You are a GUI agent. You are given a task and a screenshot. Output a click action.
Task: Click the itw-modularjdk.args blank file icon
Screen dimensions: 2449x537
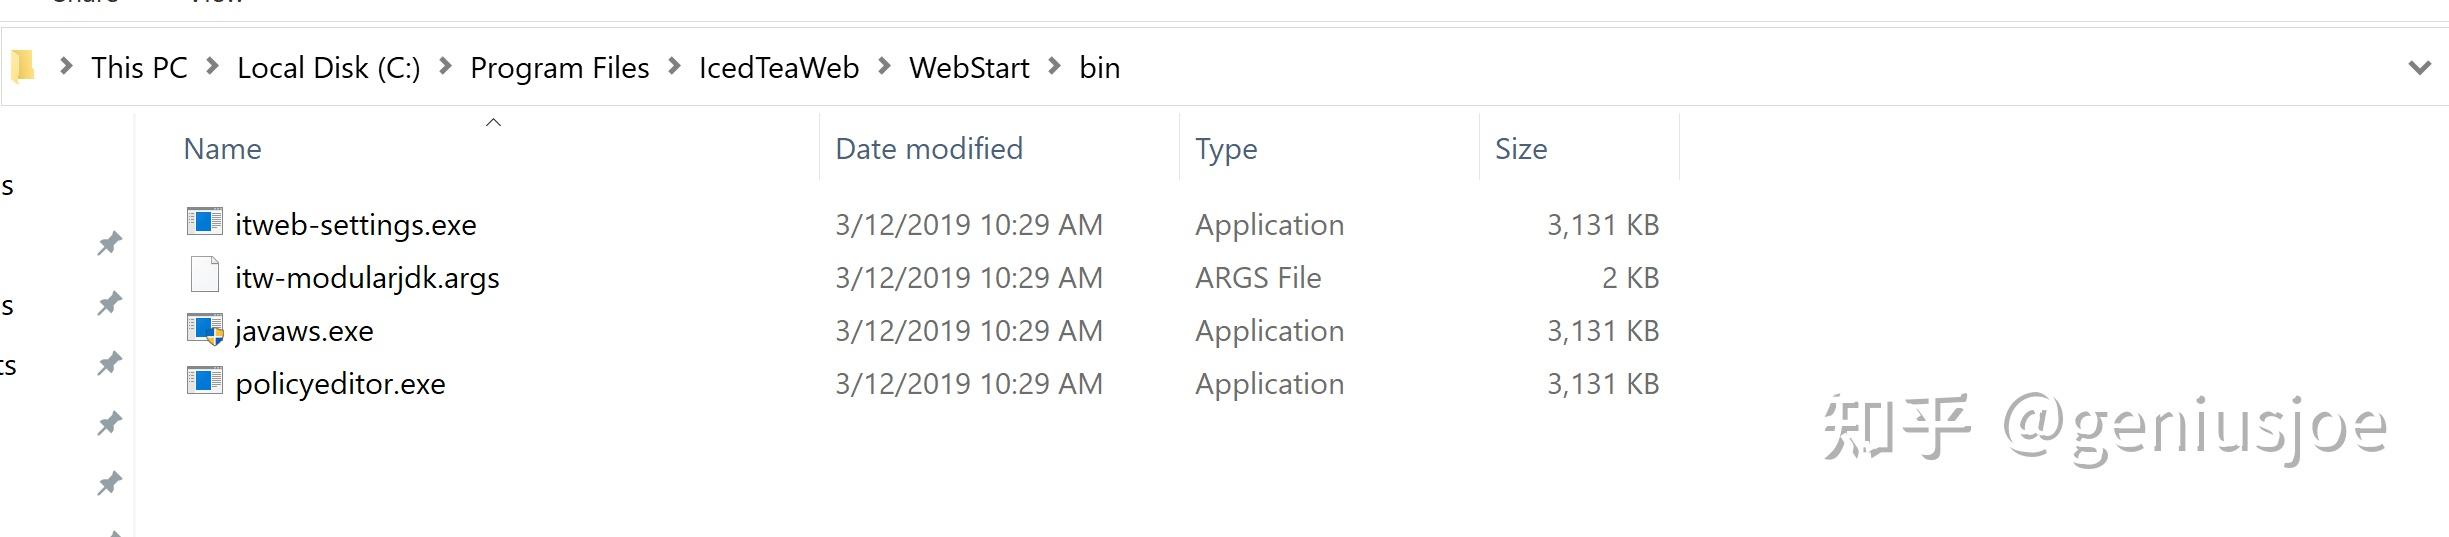click(x=204, y=275)
